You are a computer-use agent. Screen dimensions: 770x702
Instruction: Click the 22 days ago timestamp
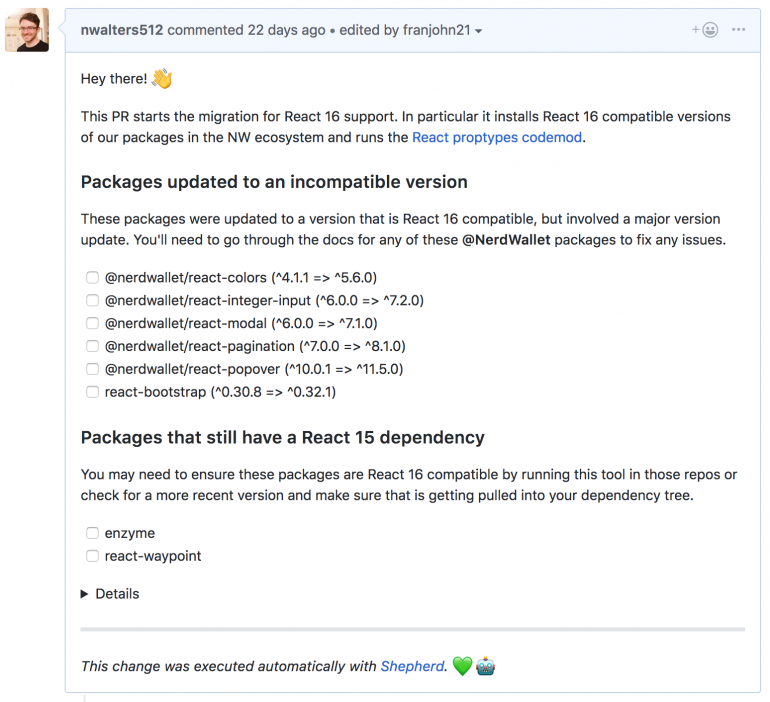[x=286, y=30]
